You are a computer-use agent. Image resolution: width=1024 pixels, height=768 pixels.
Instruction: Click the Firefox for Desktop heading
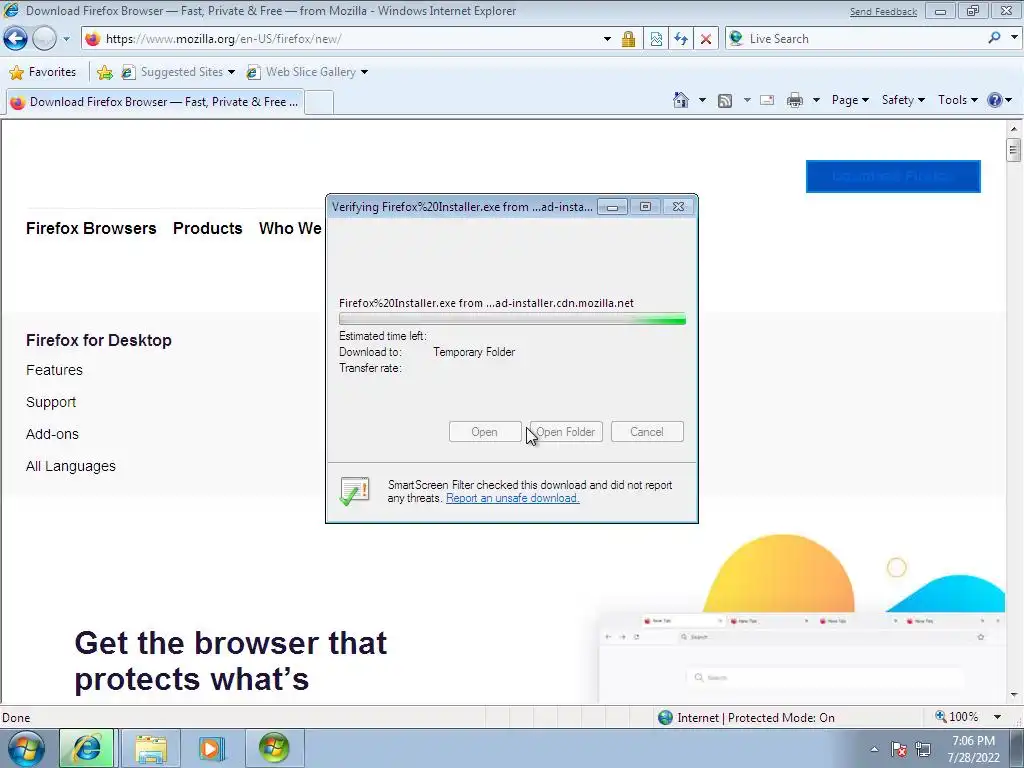[99, 340]
